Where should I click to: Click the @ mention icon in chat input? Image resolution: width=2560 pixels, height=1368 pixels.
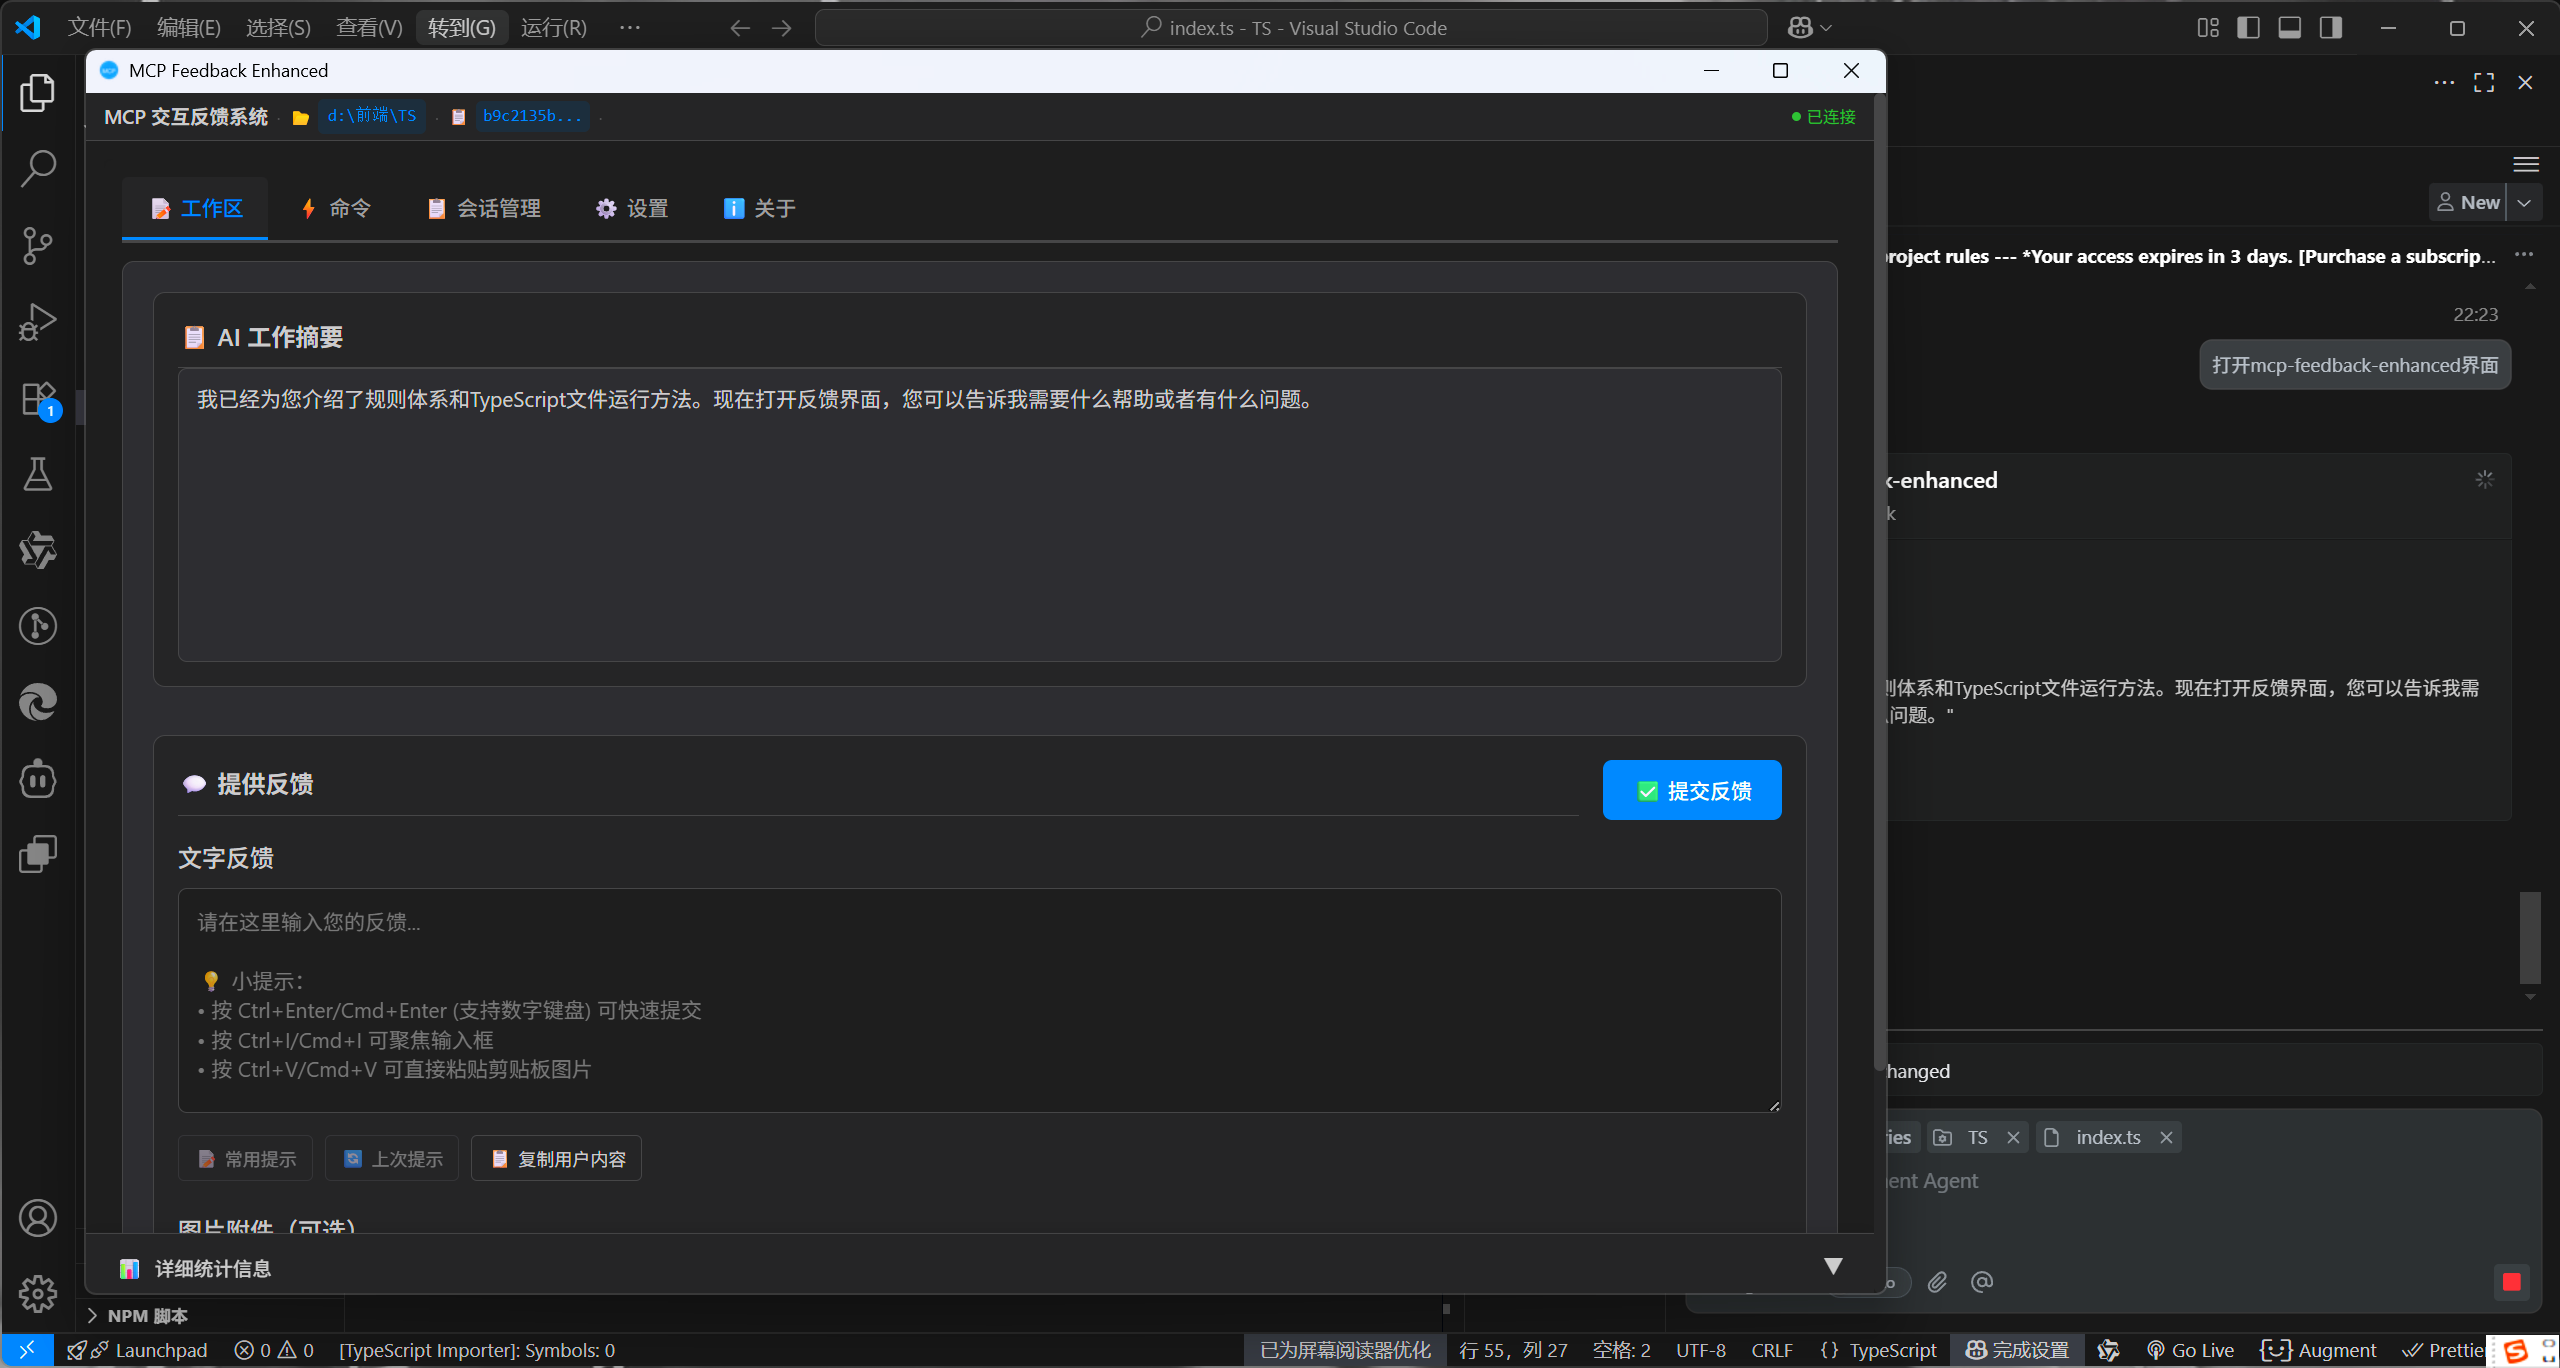click(1982, 1282)
